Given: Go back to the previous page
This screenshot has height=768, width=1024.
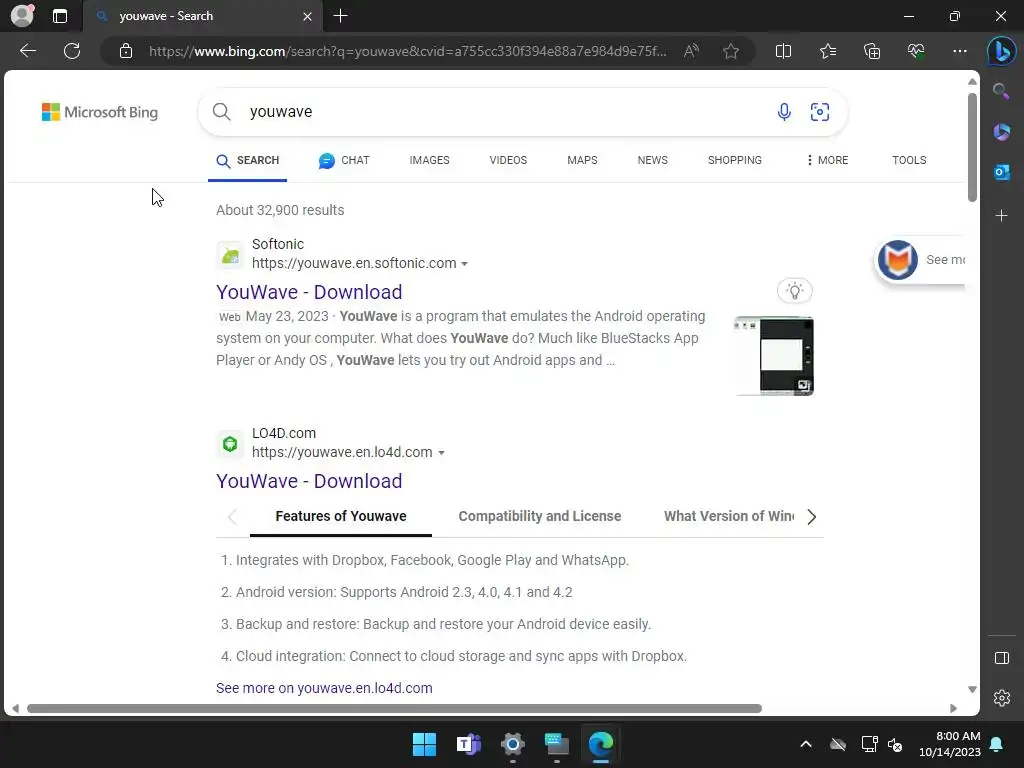Looking at the screenshot, I should 27,51.
